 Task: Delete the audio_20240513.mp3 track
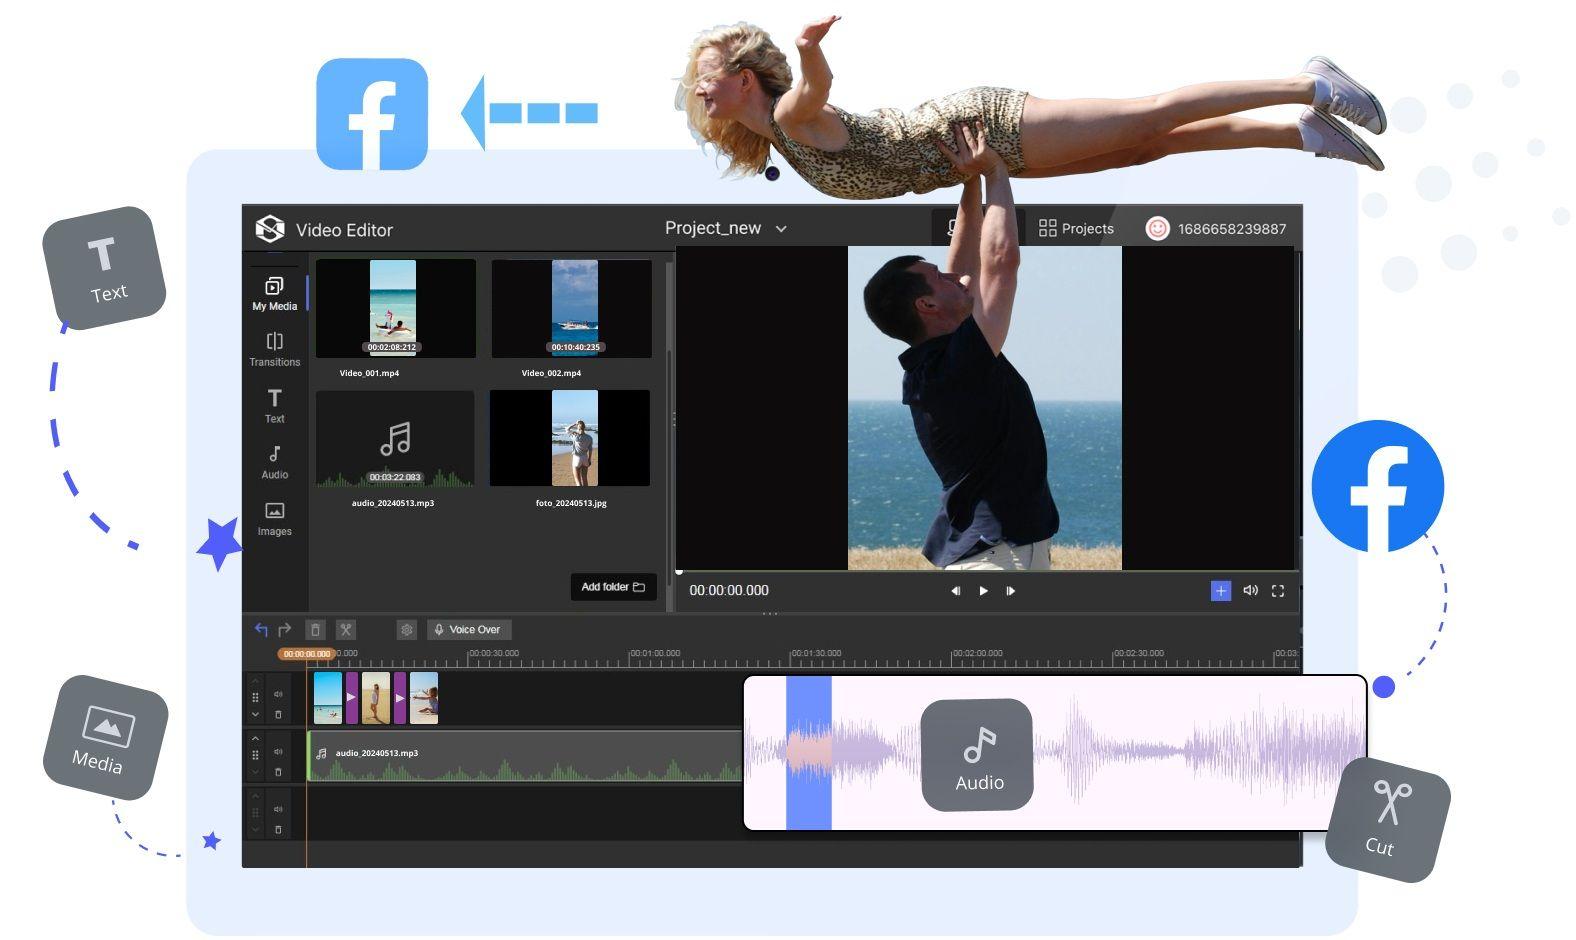(278, 772)
